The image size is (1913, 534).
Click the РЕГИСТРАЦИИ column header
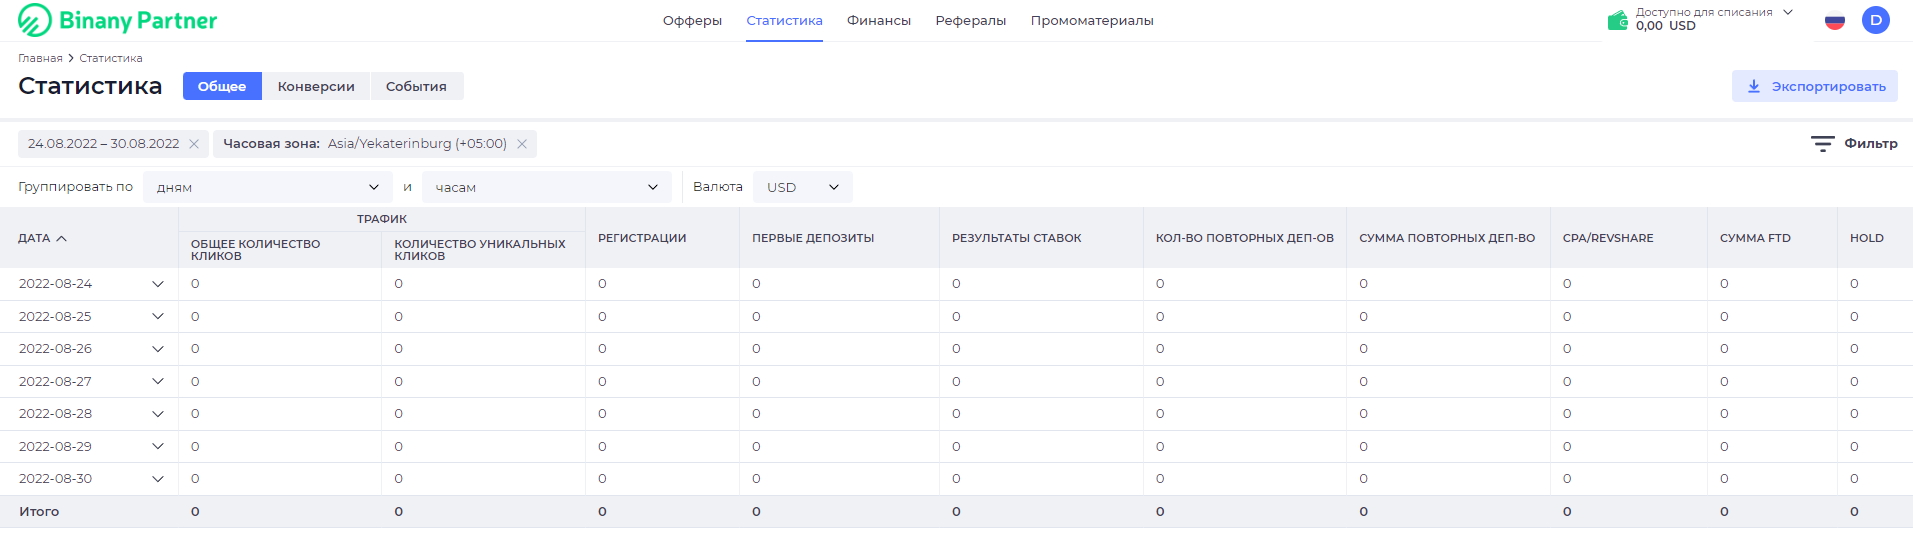pos(642,238)
